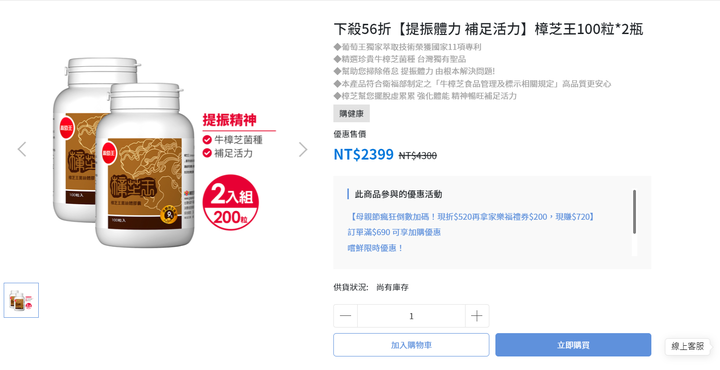
Task: Open the 母親節瘋狂倒數加碼 promotion link
Action: [471, 217]
